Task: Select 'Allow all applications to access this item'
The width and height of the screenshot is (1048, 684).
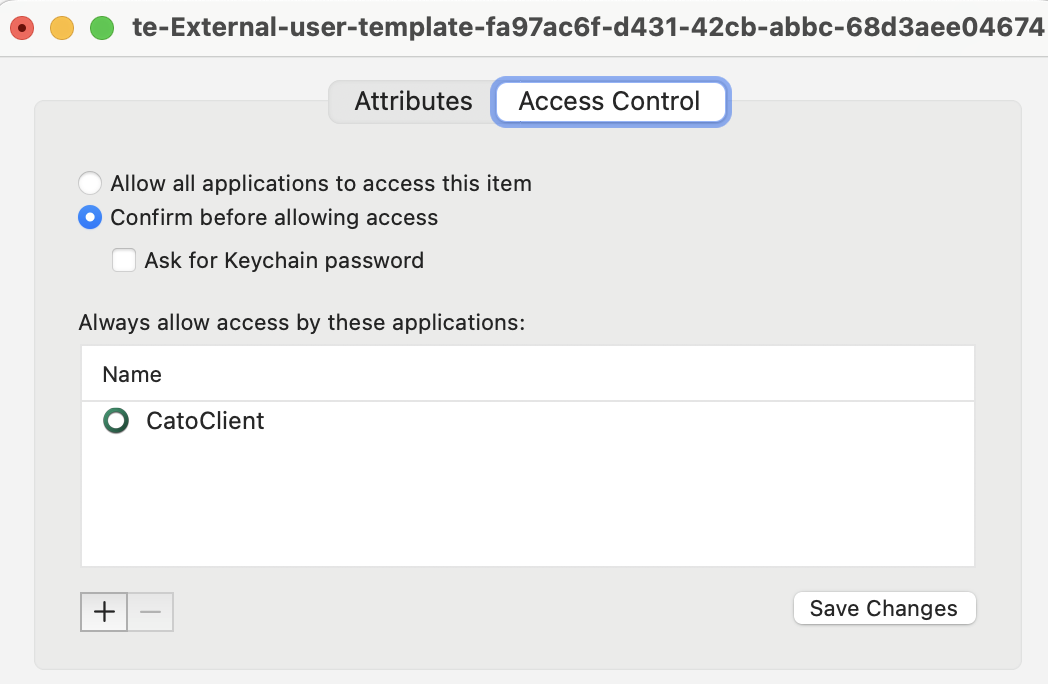Action: tap(90, 183)
